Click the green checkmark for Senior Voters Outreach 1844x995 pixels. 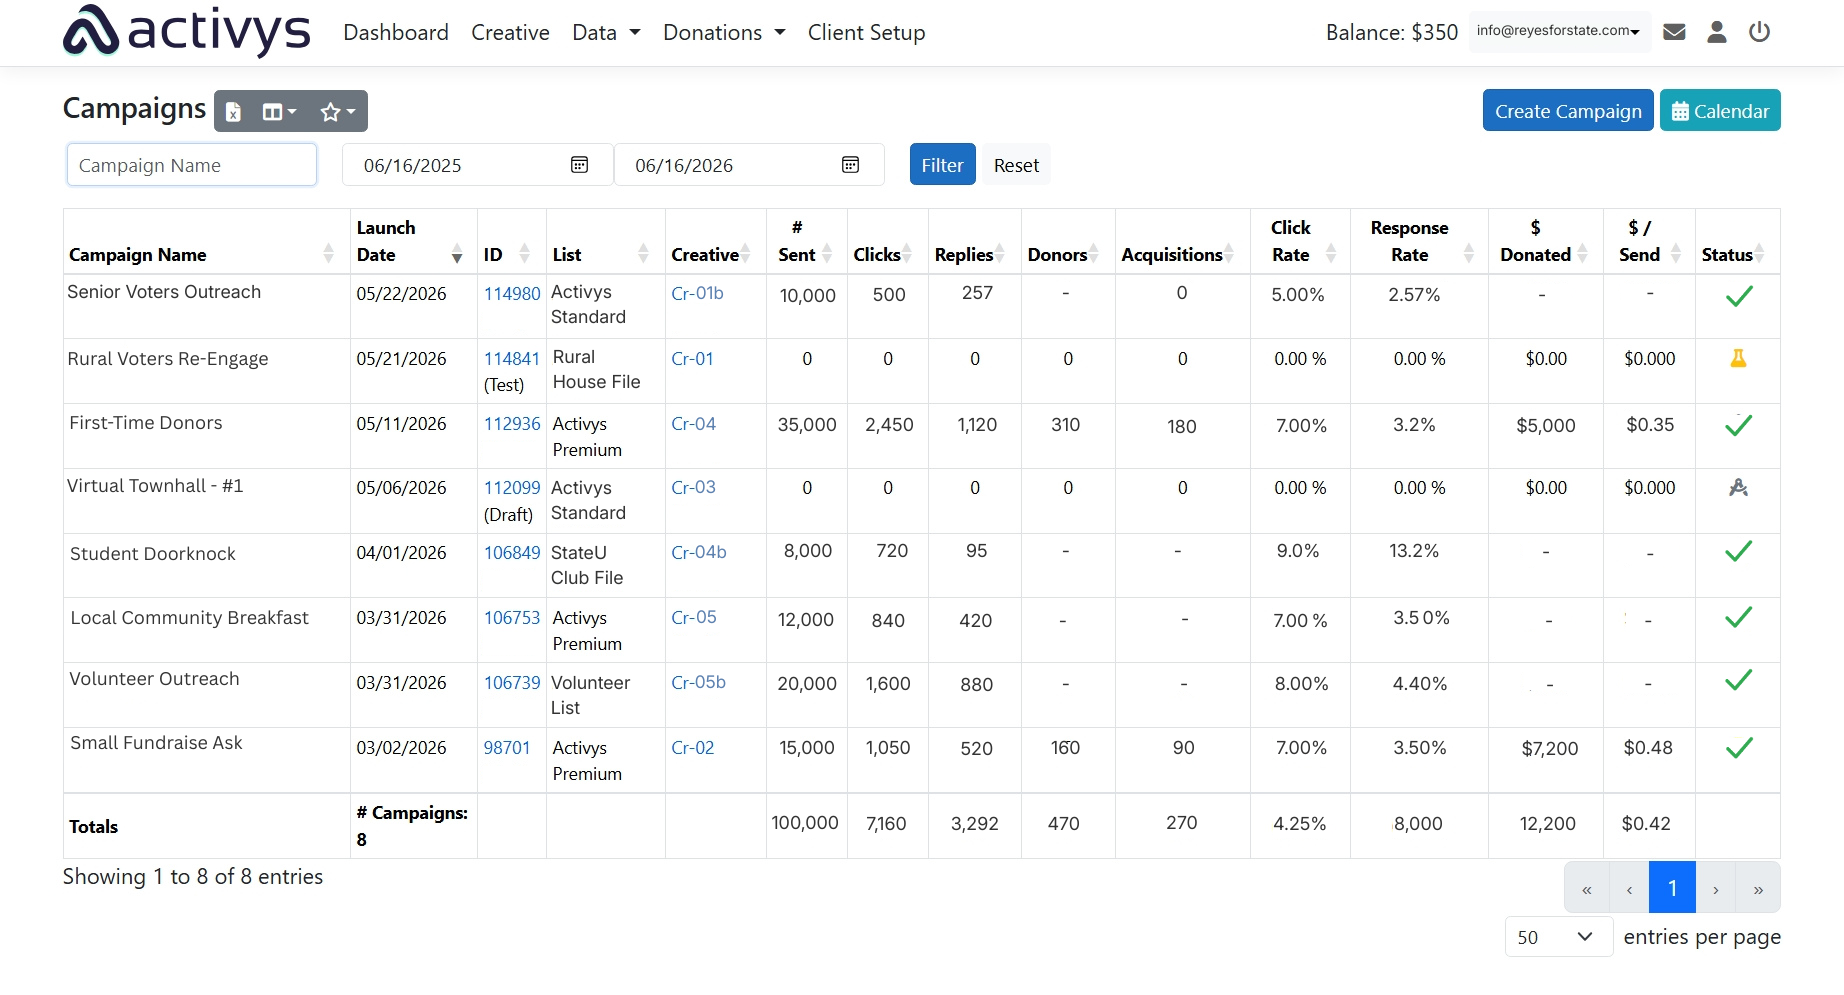[1739, 295]
